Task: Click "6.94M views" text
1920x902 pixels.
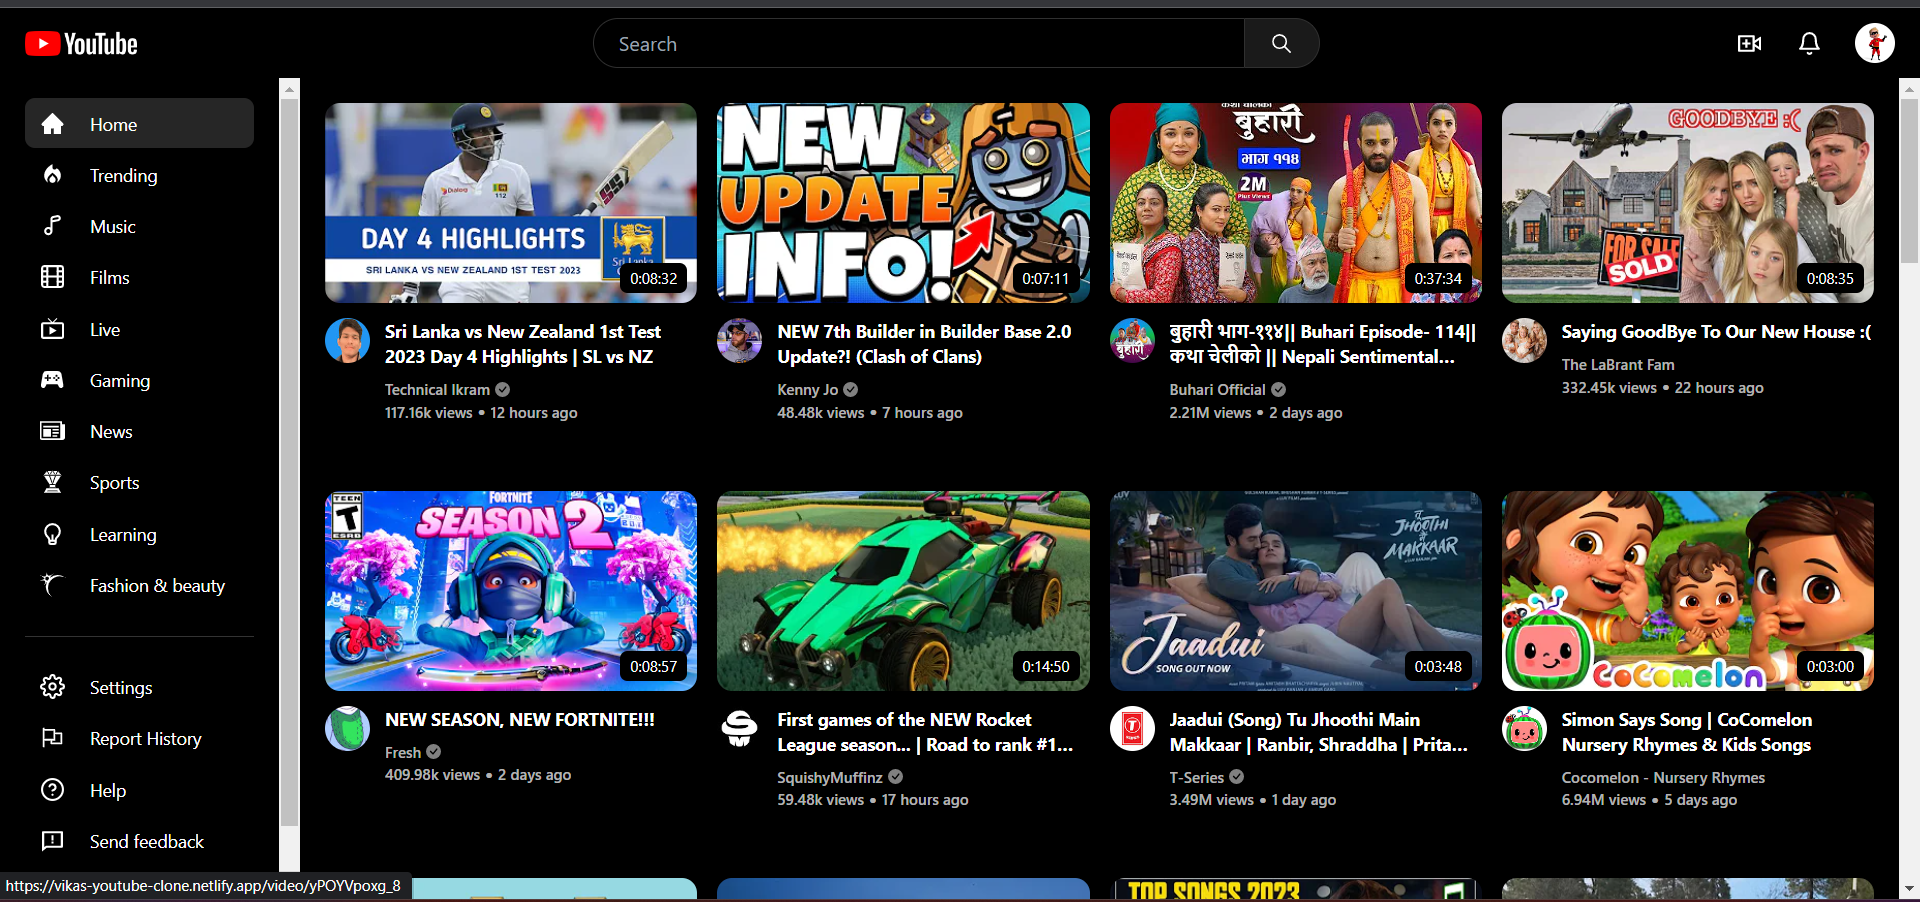Action: point(1604,800)
